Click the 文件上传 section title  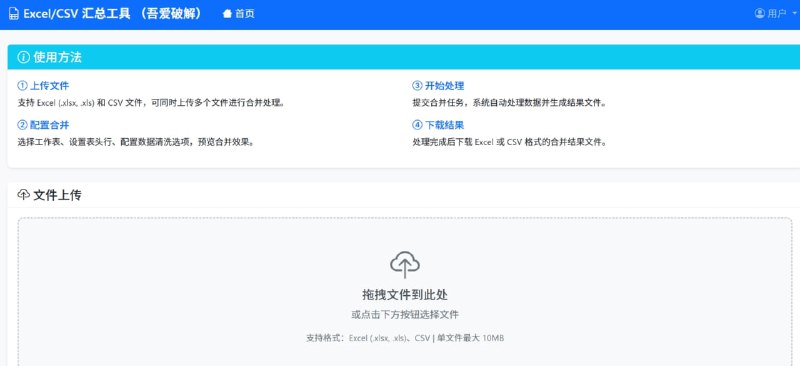tap(57, 195)
